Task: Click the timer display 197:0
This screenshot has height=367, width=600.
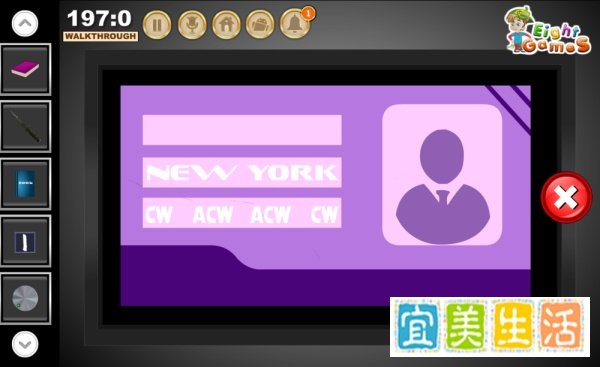Action: click(x=99, y=18)
